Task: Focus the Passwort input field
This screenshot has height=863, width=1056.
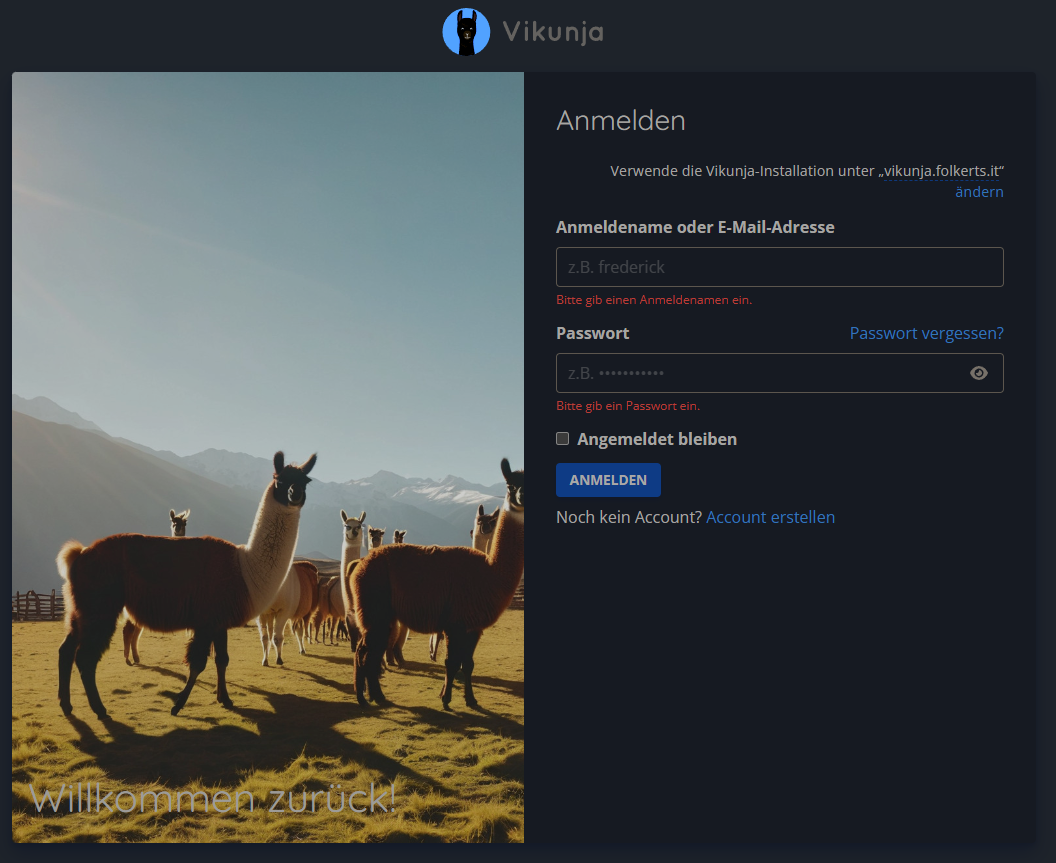Action: click(x=760, y=373)
